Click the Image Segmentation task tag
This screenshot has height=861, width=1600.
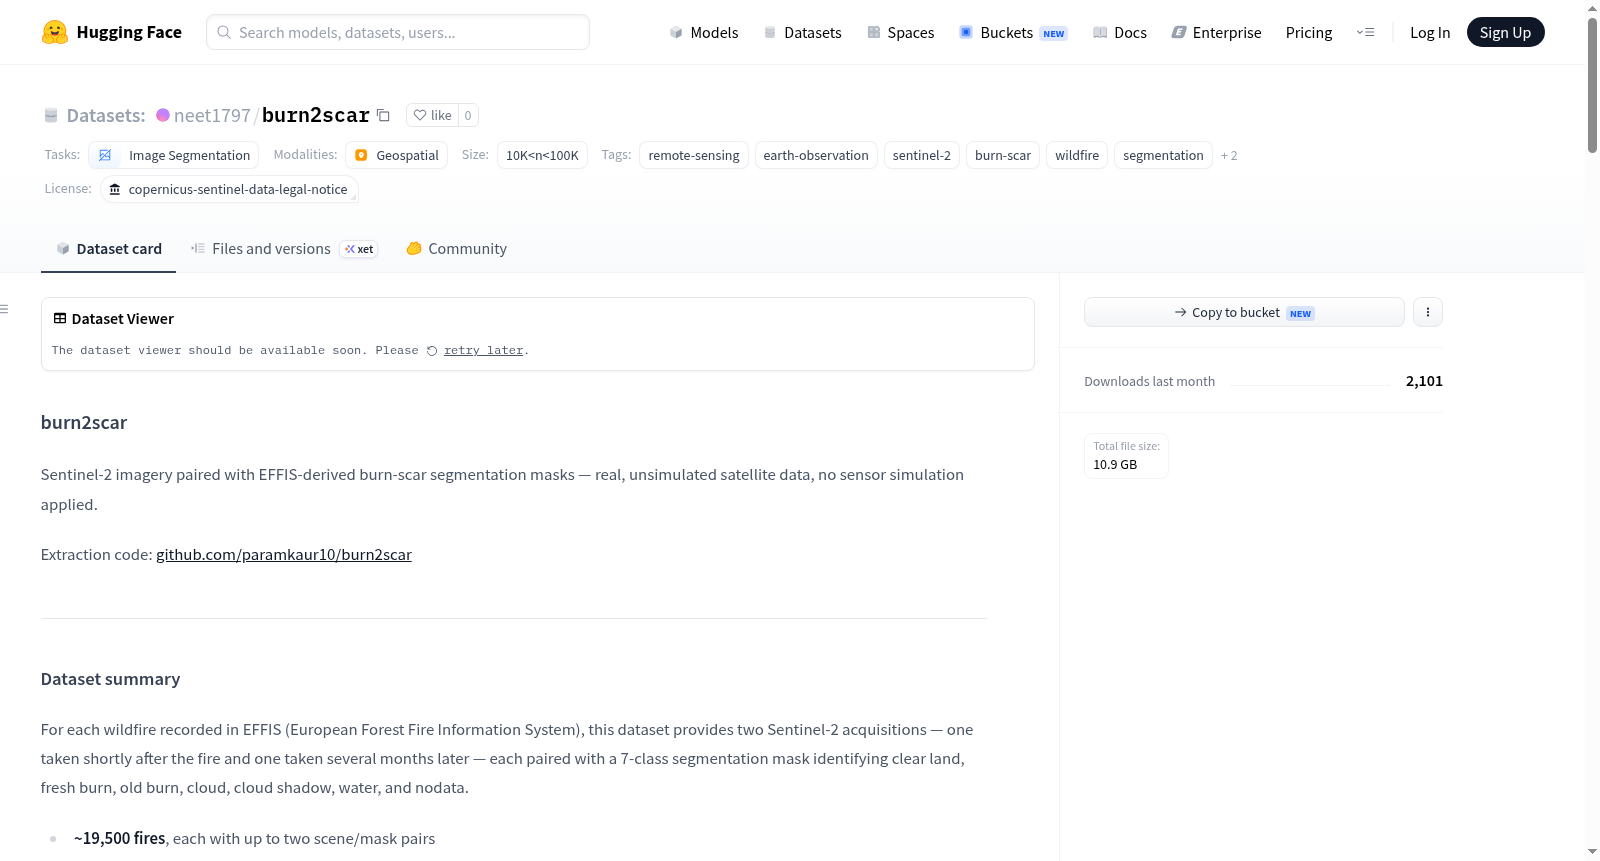click(174, 155)
